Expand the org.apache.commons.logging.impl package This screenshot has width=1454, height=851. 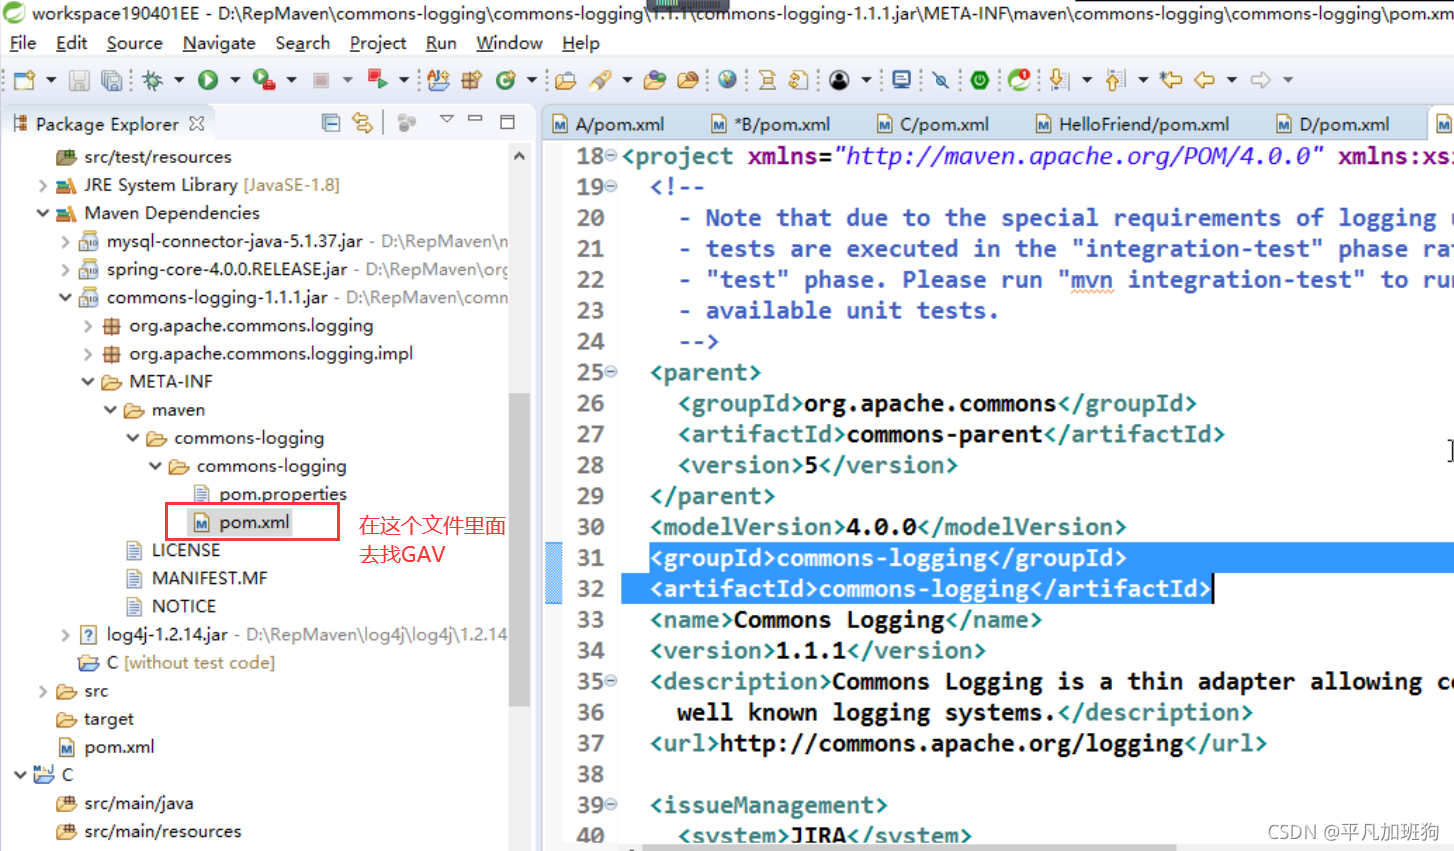point(88,353)
